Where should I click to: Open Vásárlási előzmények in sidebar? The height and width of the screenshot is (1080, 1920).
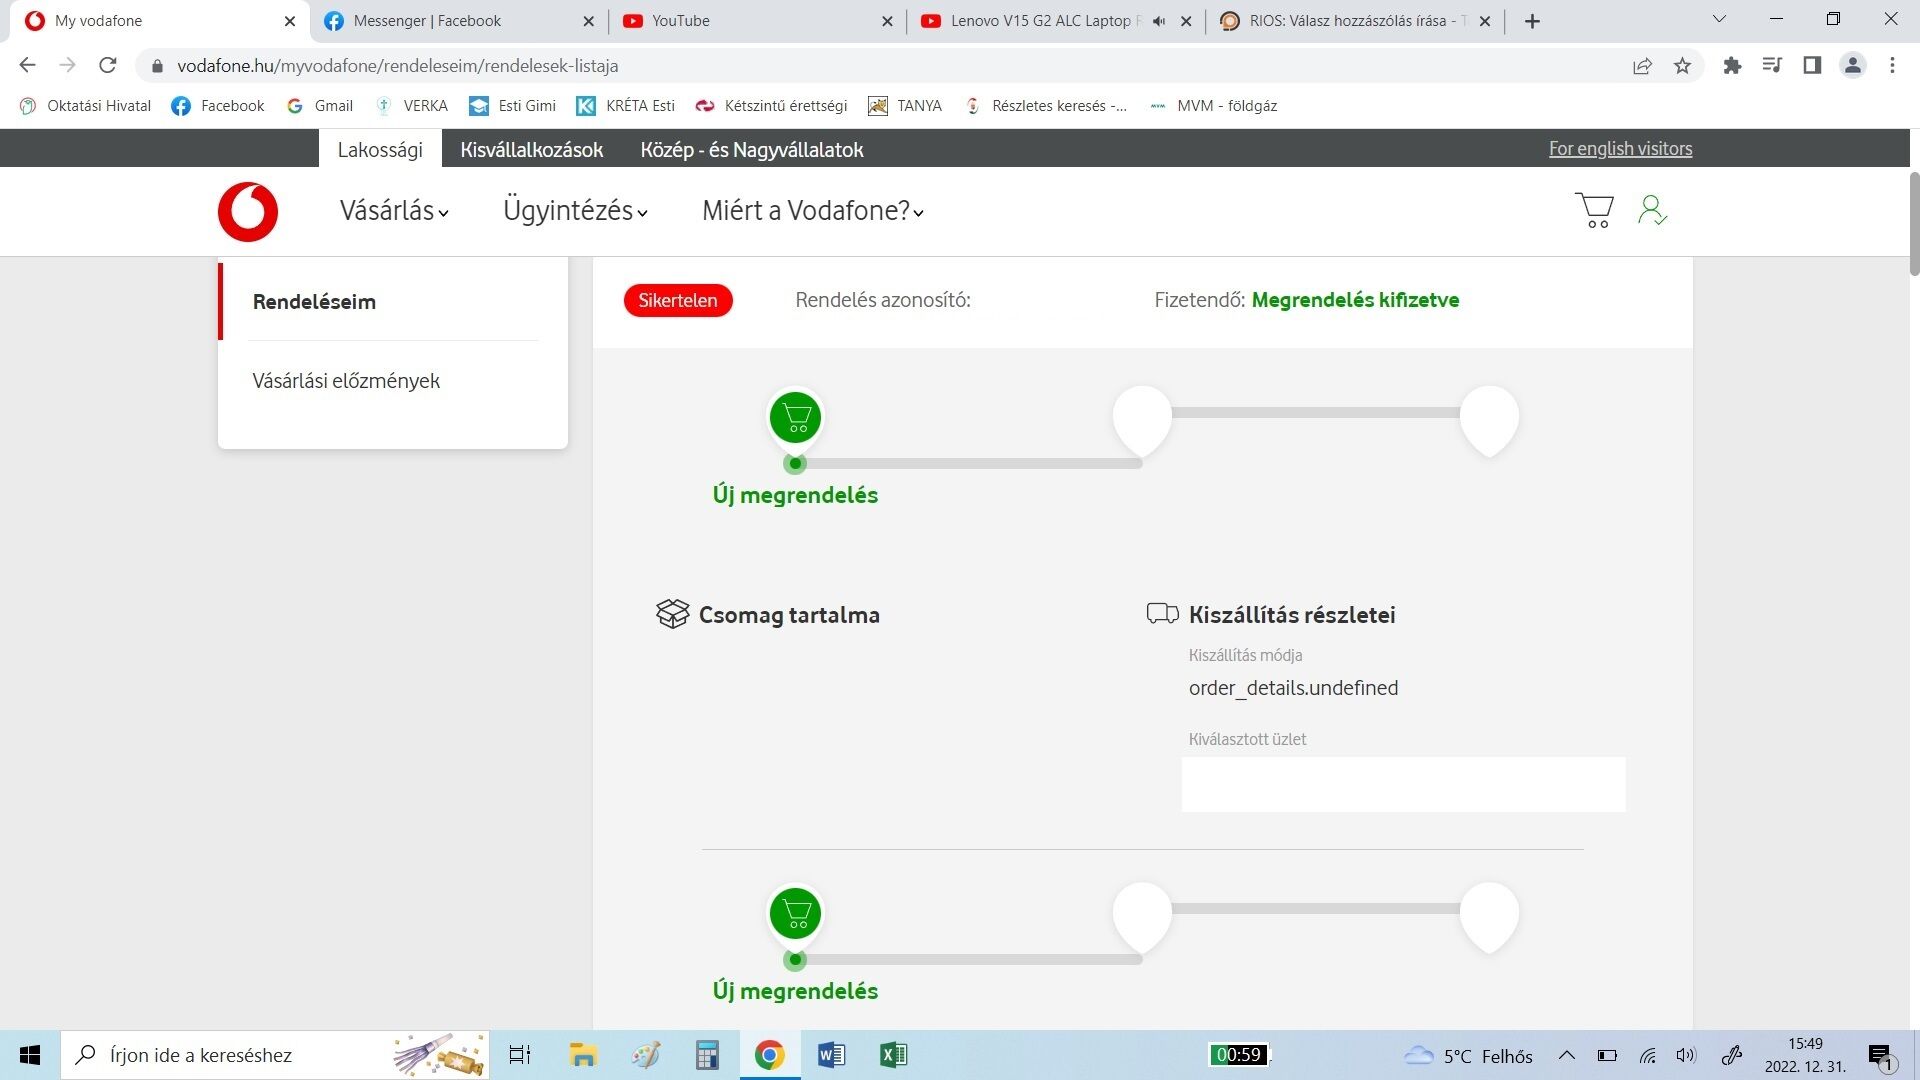coord(346,381)
